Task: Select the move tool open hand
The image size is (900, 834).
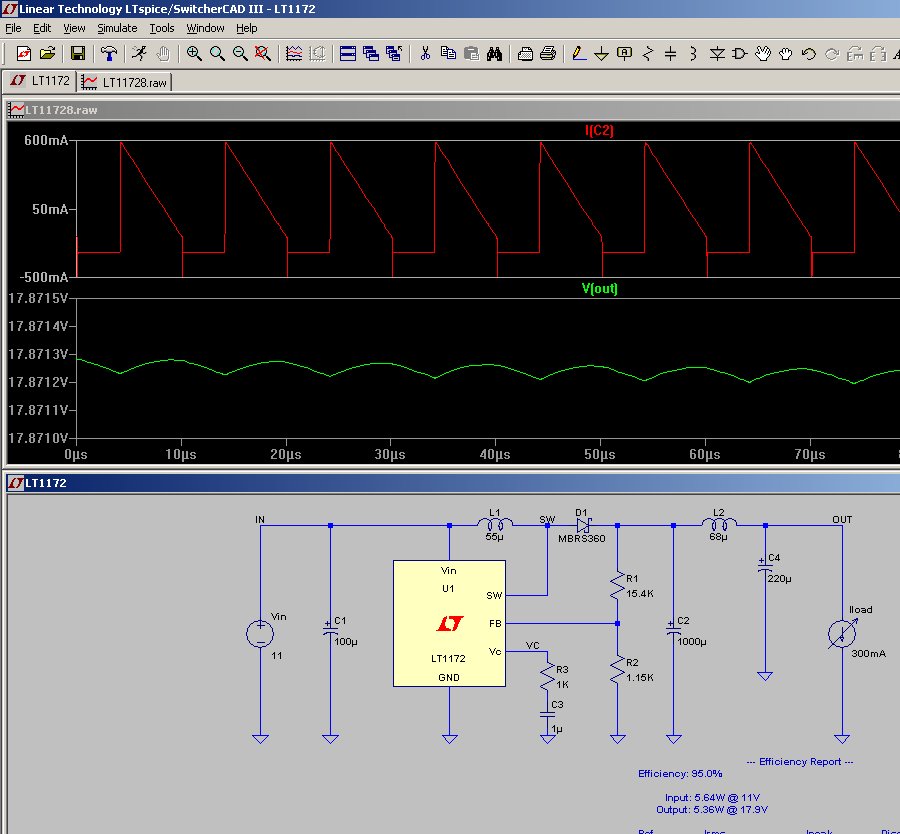Action: pos(763,53)
